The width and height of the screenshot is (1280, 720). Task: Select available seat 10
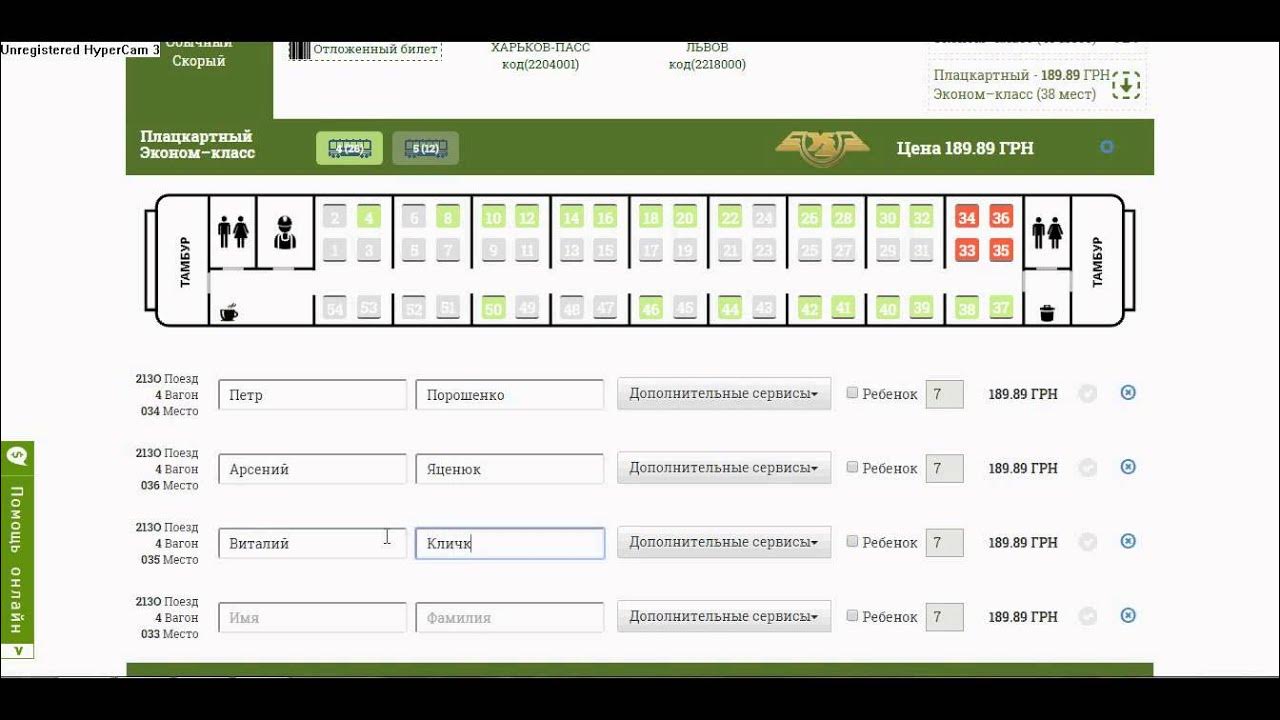click(x=493, y=218)
